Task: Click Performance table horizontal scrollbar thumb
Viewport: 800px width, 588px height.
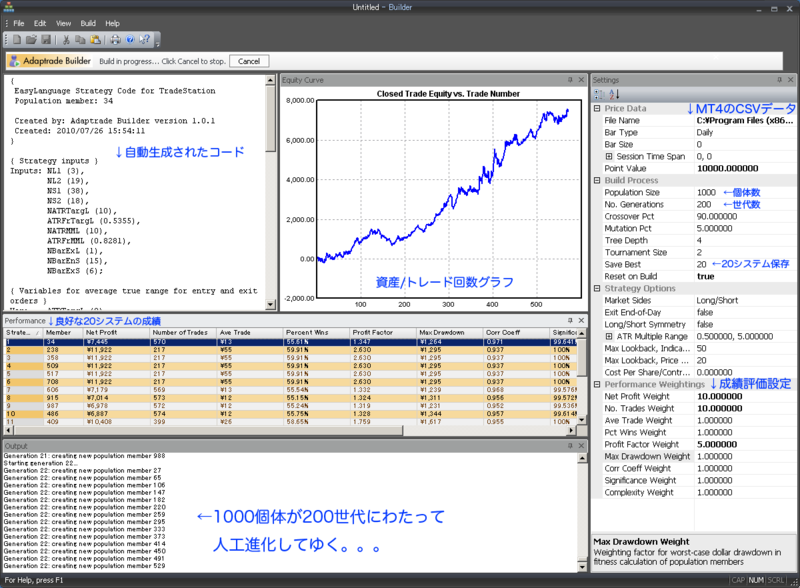Action: pyautogui.click(x=207, y=431)
